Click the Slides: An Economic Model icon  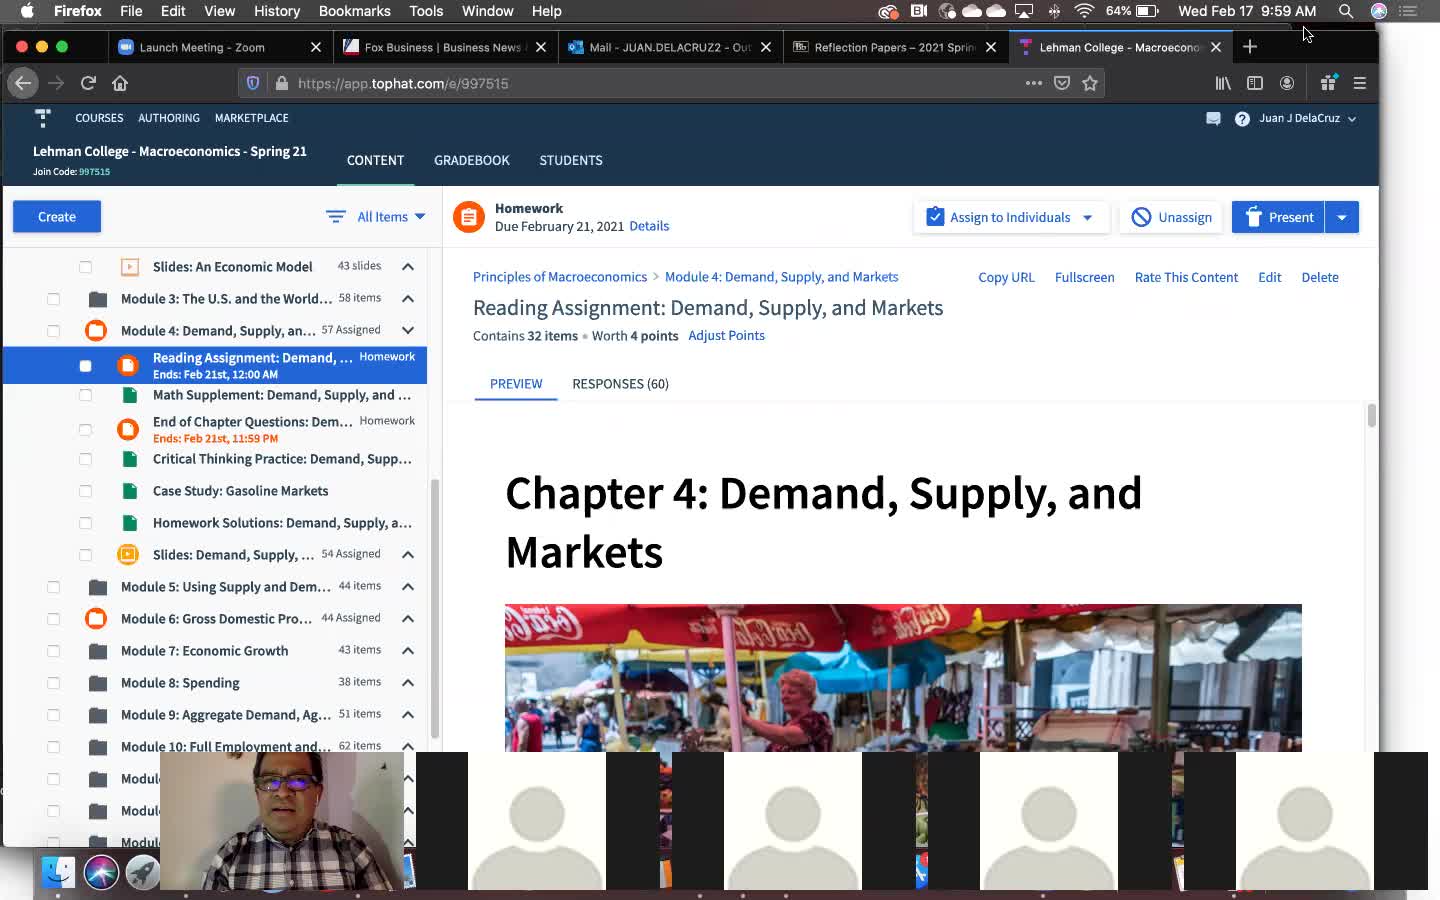coord(129,267)
